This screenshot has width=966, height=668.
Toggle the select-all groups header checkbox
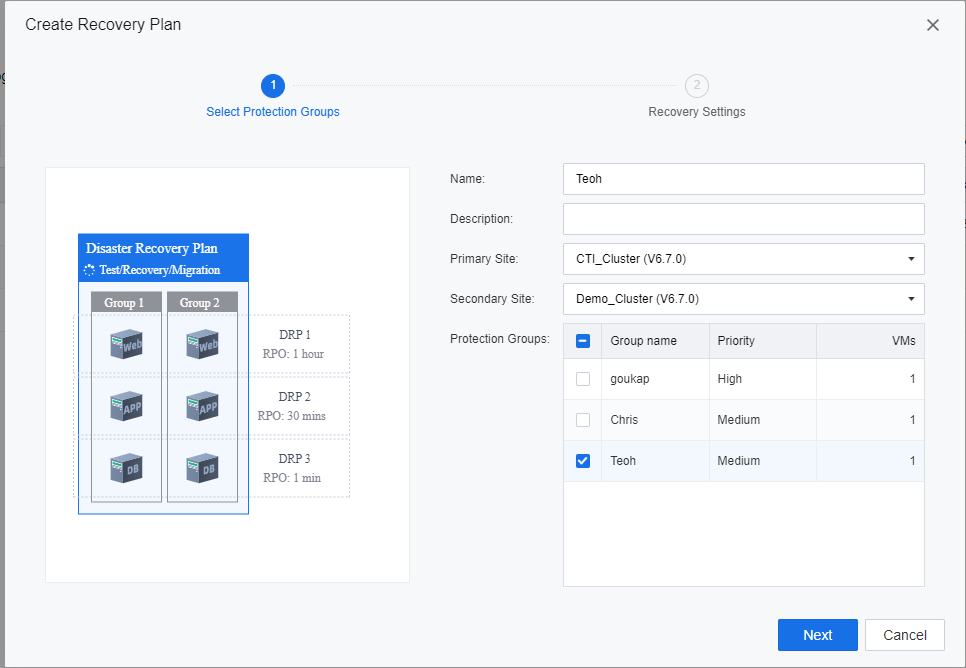583,341
